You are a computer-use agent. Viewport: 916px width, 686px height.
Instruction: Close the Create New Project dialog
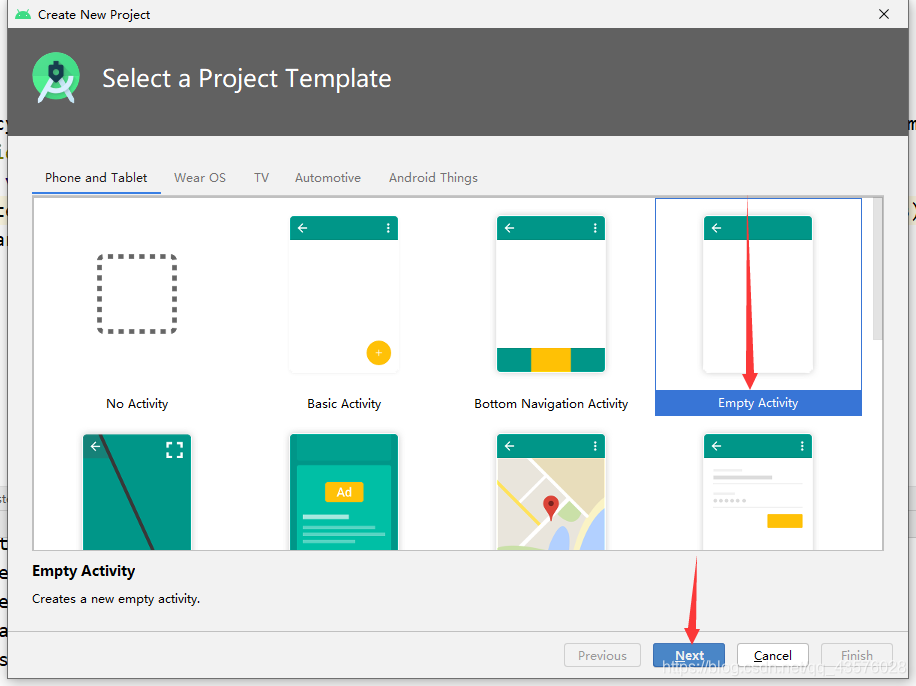[x=884, y=14]
